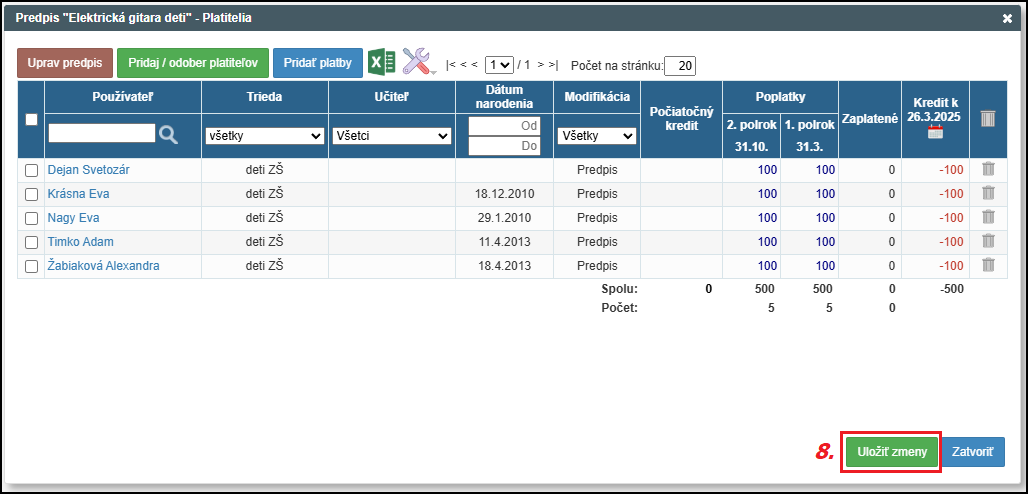This screenshot has width=1028, height=494.
Task: Click the Učiteľ column header
Action: pyautogui.click(x=392, y=96)
